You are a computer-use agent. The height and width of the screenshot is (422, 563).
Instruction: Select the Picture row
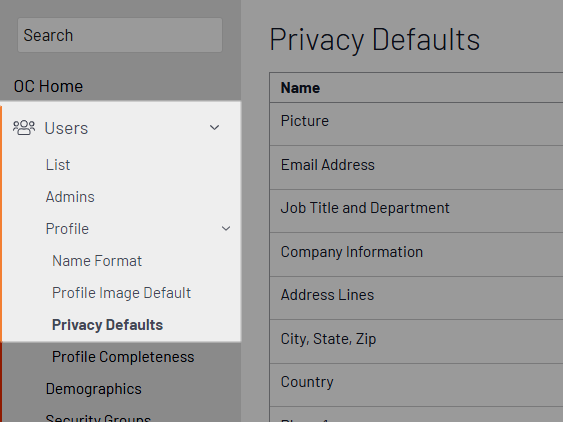(416, 124)
